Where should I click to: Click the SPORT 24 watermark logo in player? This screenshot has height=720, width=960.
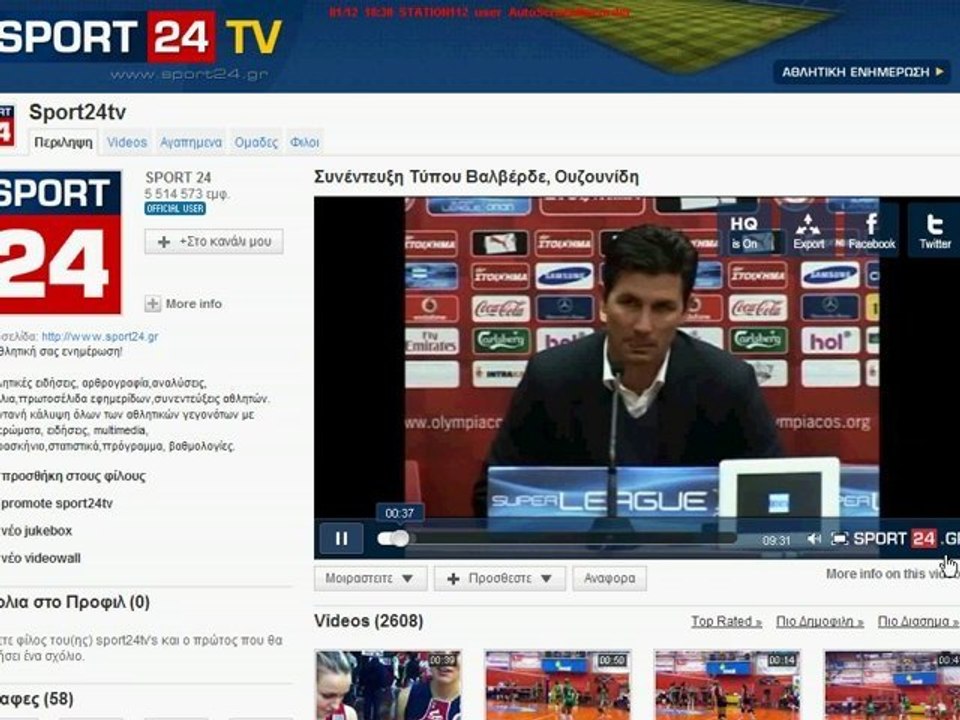pyautogui.click(x=906, y=539)
